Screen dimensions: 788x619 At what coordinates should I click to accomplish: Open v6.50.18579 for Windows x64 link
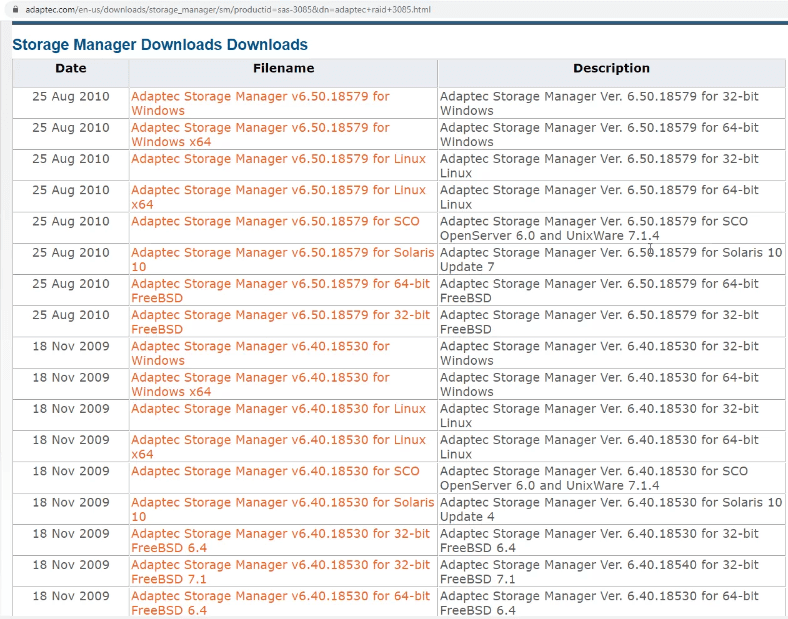(260, 135)
